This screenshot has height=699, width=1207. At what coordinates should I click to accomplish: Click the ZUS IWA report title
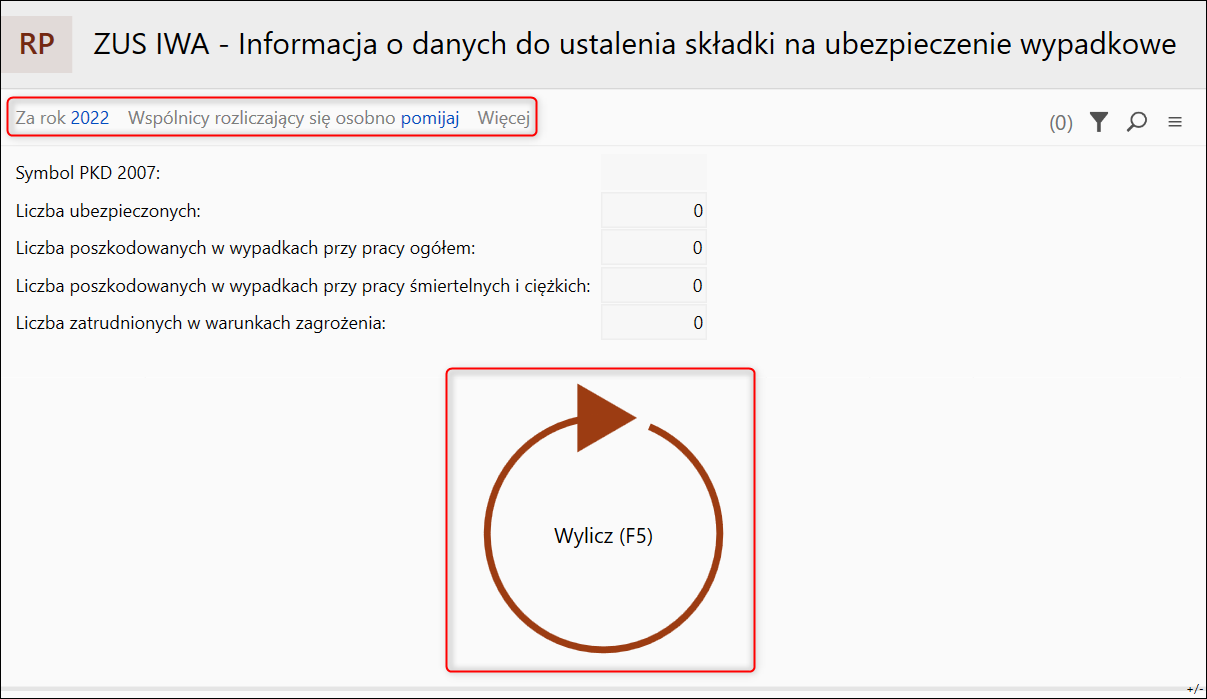[x=635, y=45]
